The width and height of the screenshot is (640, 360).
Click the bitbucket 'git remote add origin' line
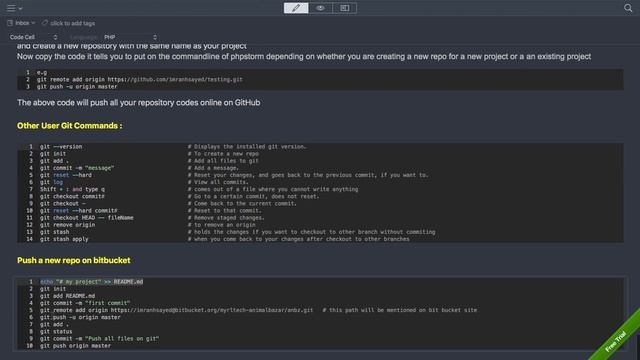pyautogui.click(x=176, y=310)
